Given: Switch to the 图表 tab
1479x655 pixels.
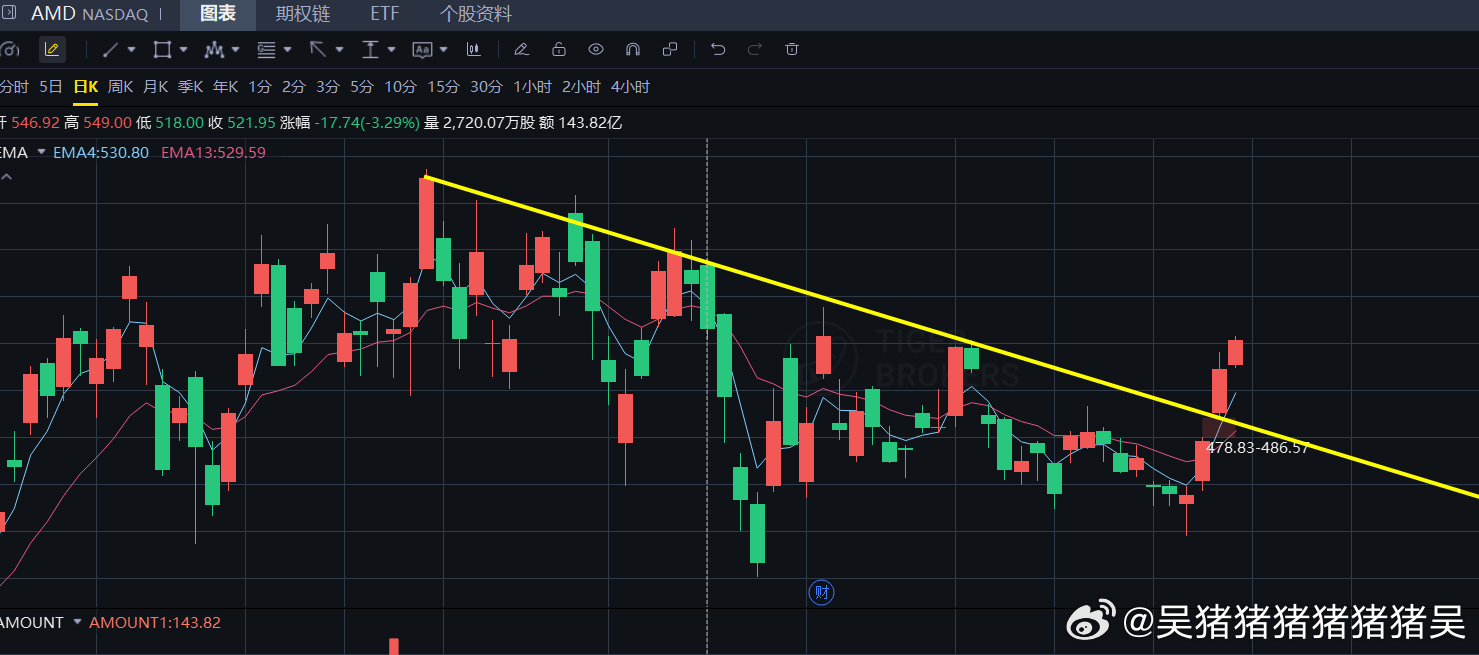Looking at the screenshot, I should (218, 14).
